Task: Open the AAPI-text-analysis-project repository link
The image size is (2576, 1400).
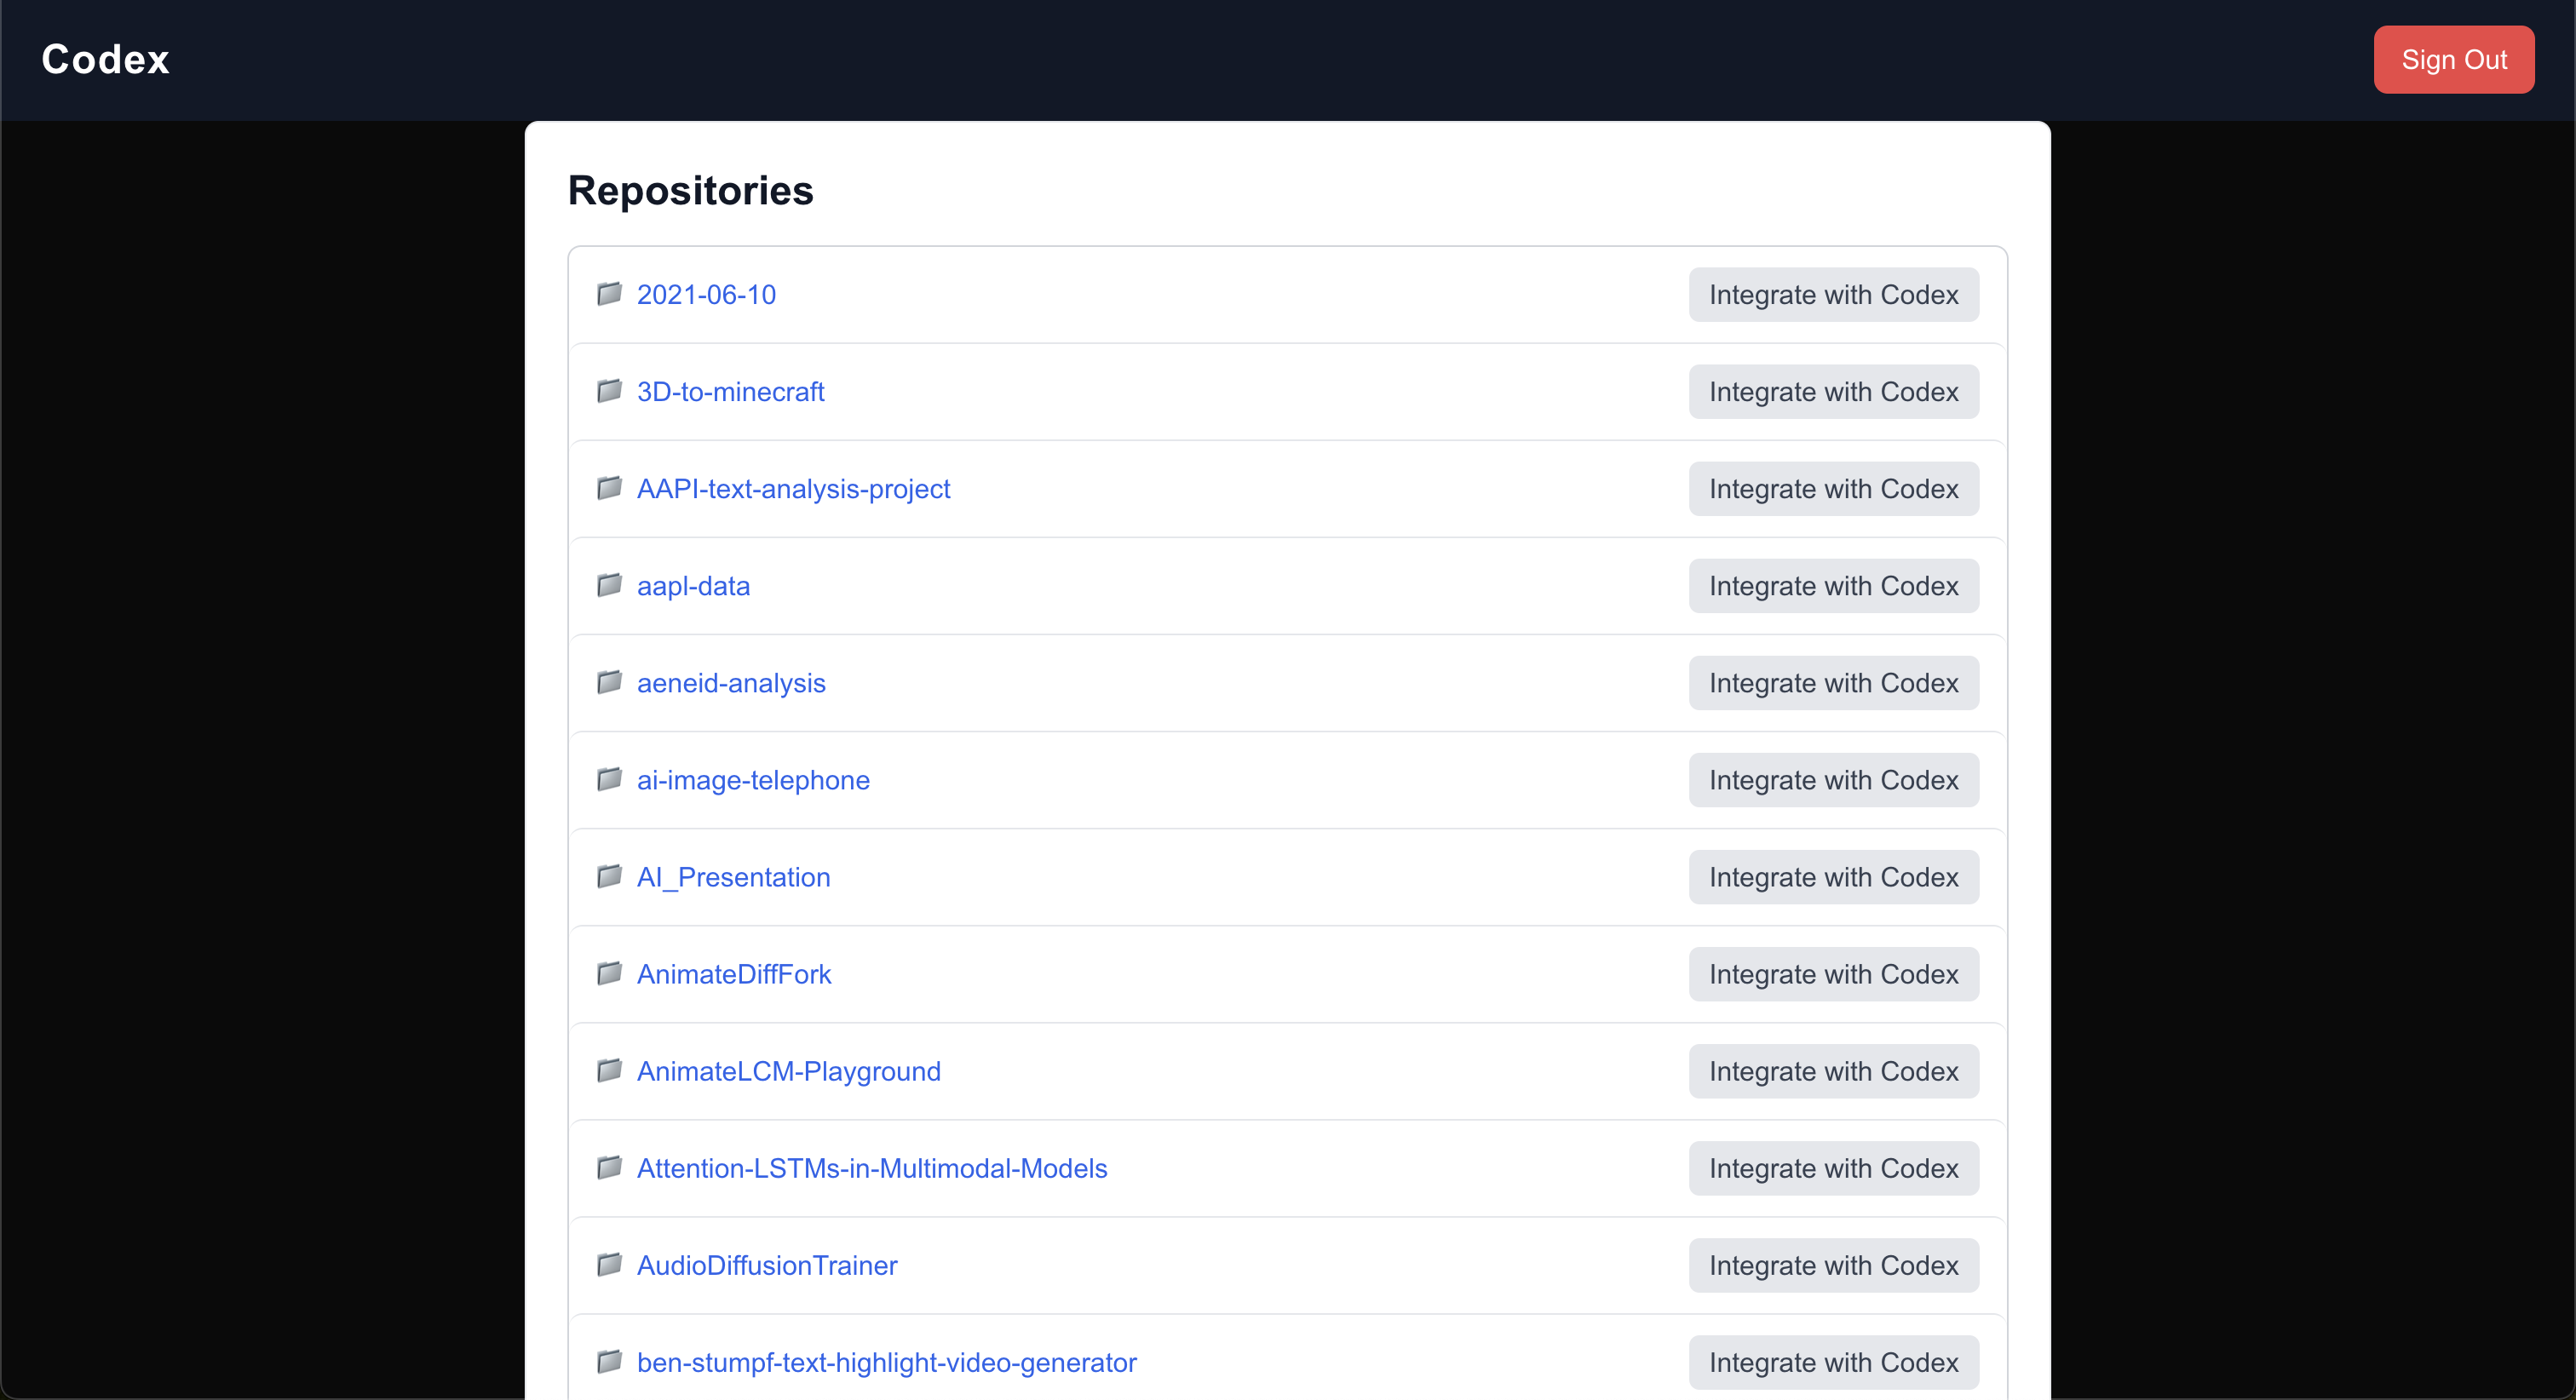Action: pos(793,489)
